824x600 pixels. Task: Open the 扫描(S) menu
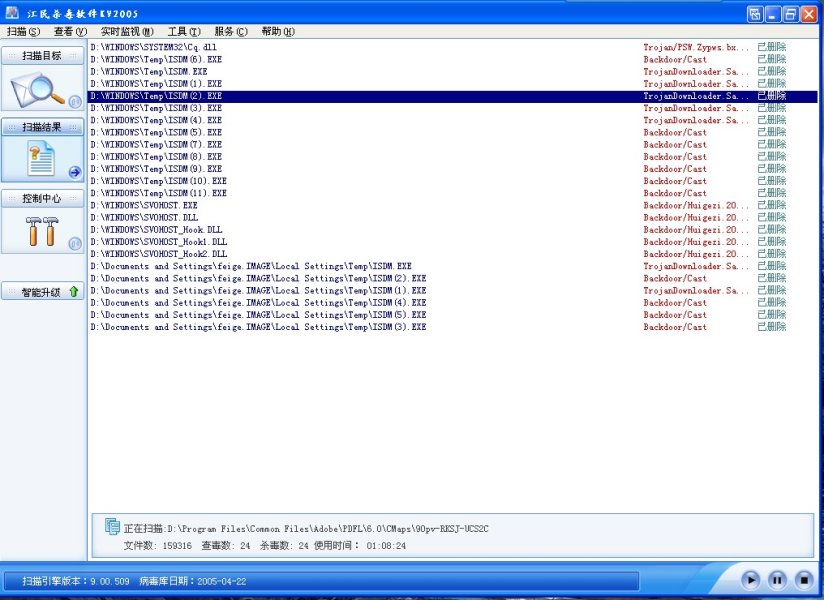[23, 32]
